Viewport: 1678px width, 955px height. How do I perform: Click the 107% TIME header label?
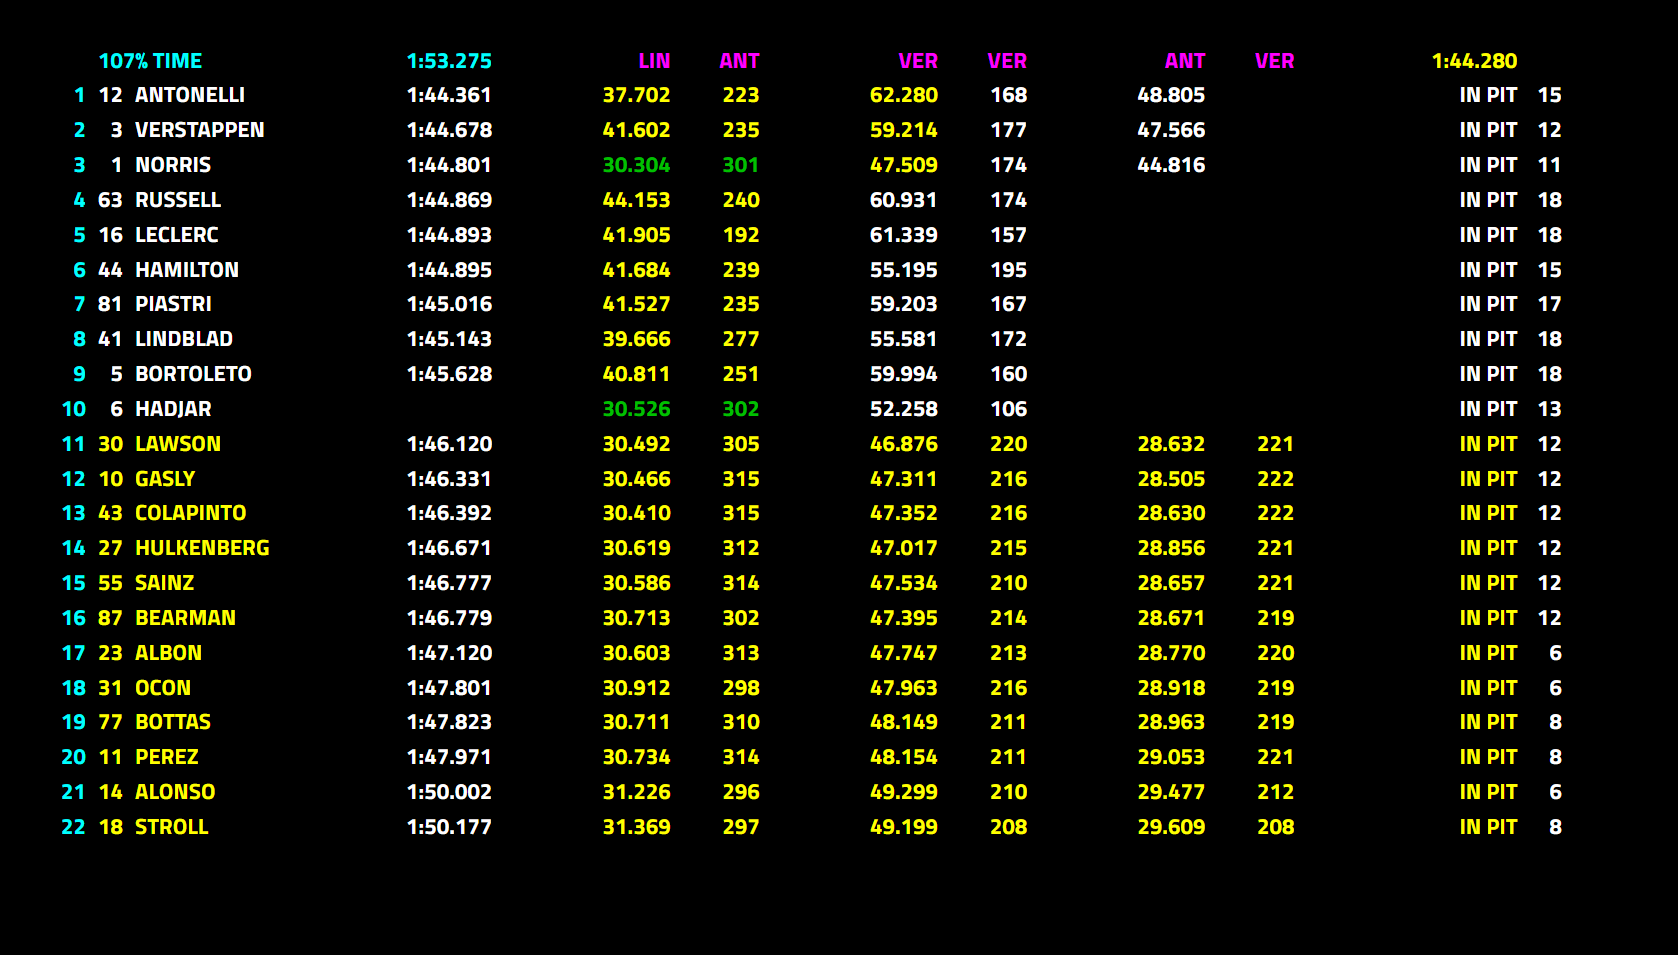(x=150, y=61)
